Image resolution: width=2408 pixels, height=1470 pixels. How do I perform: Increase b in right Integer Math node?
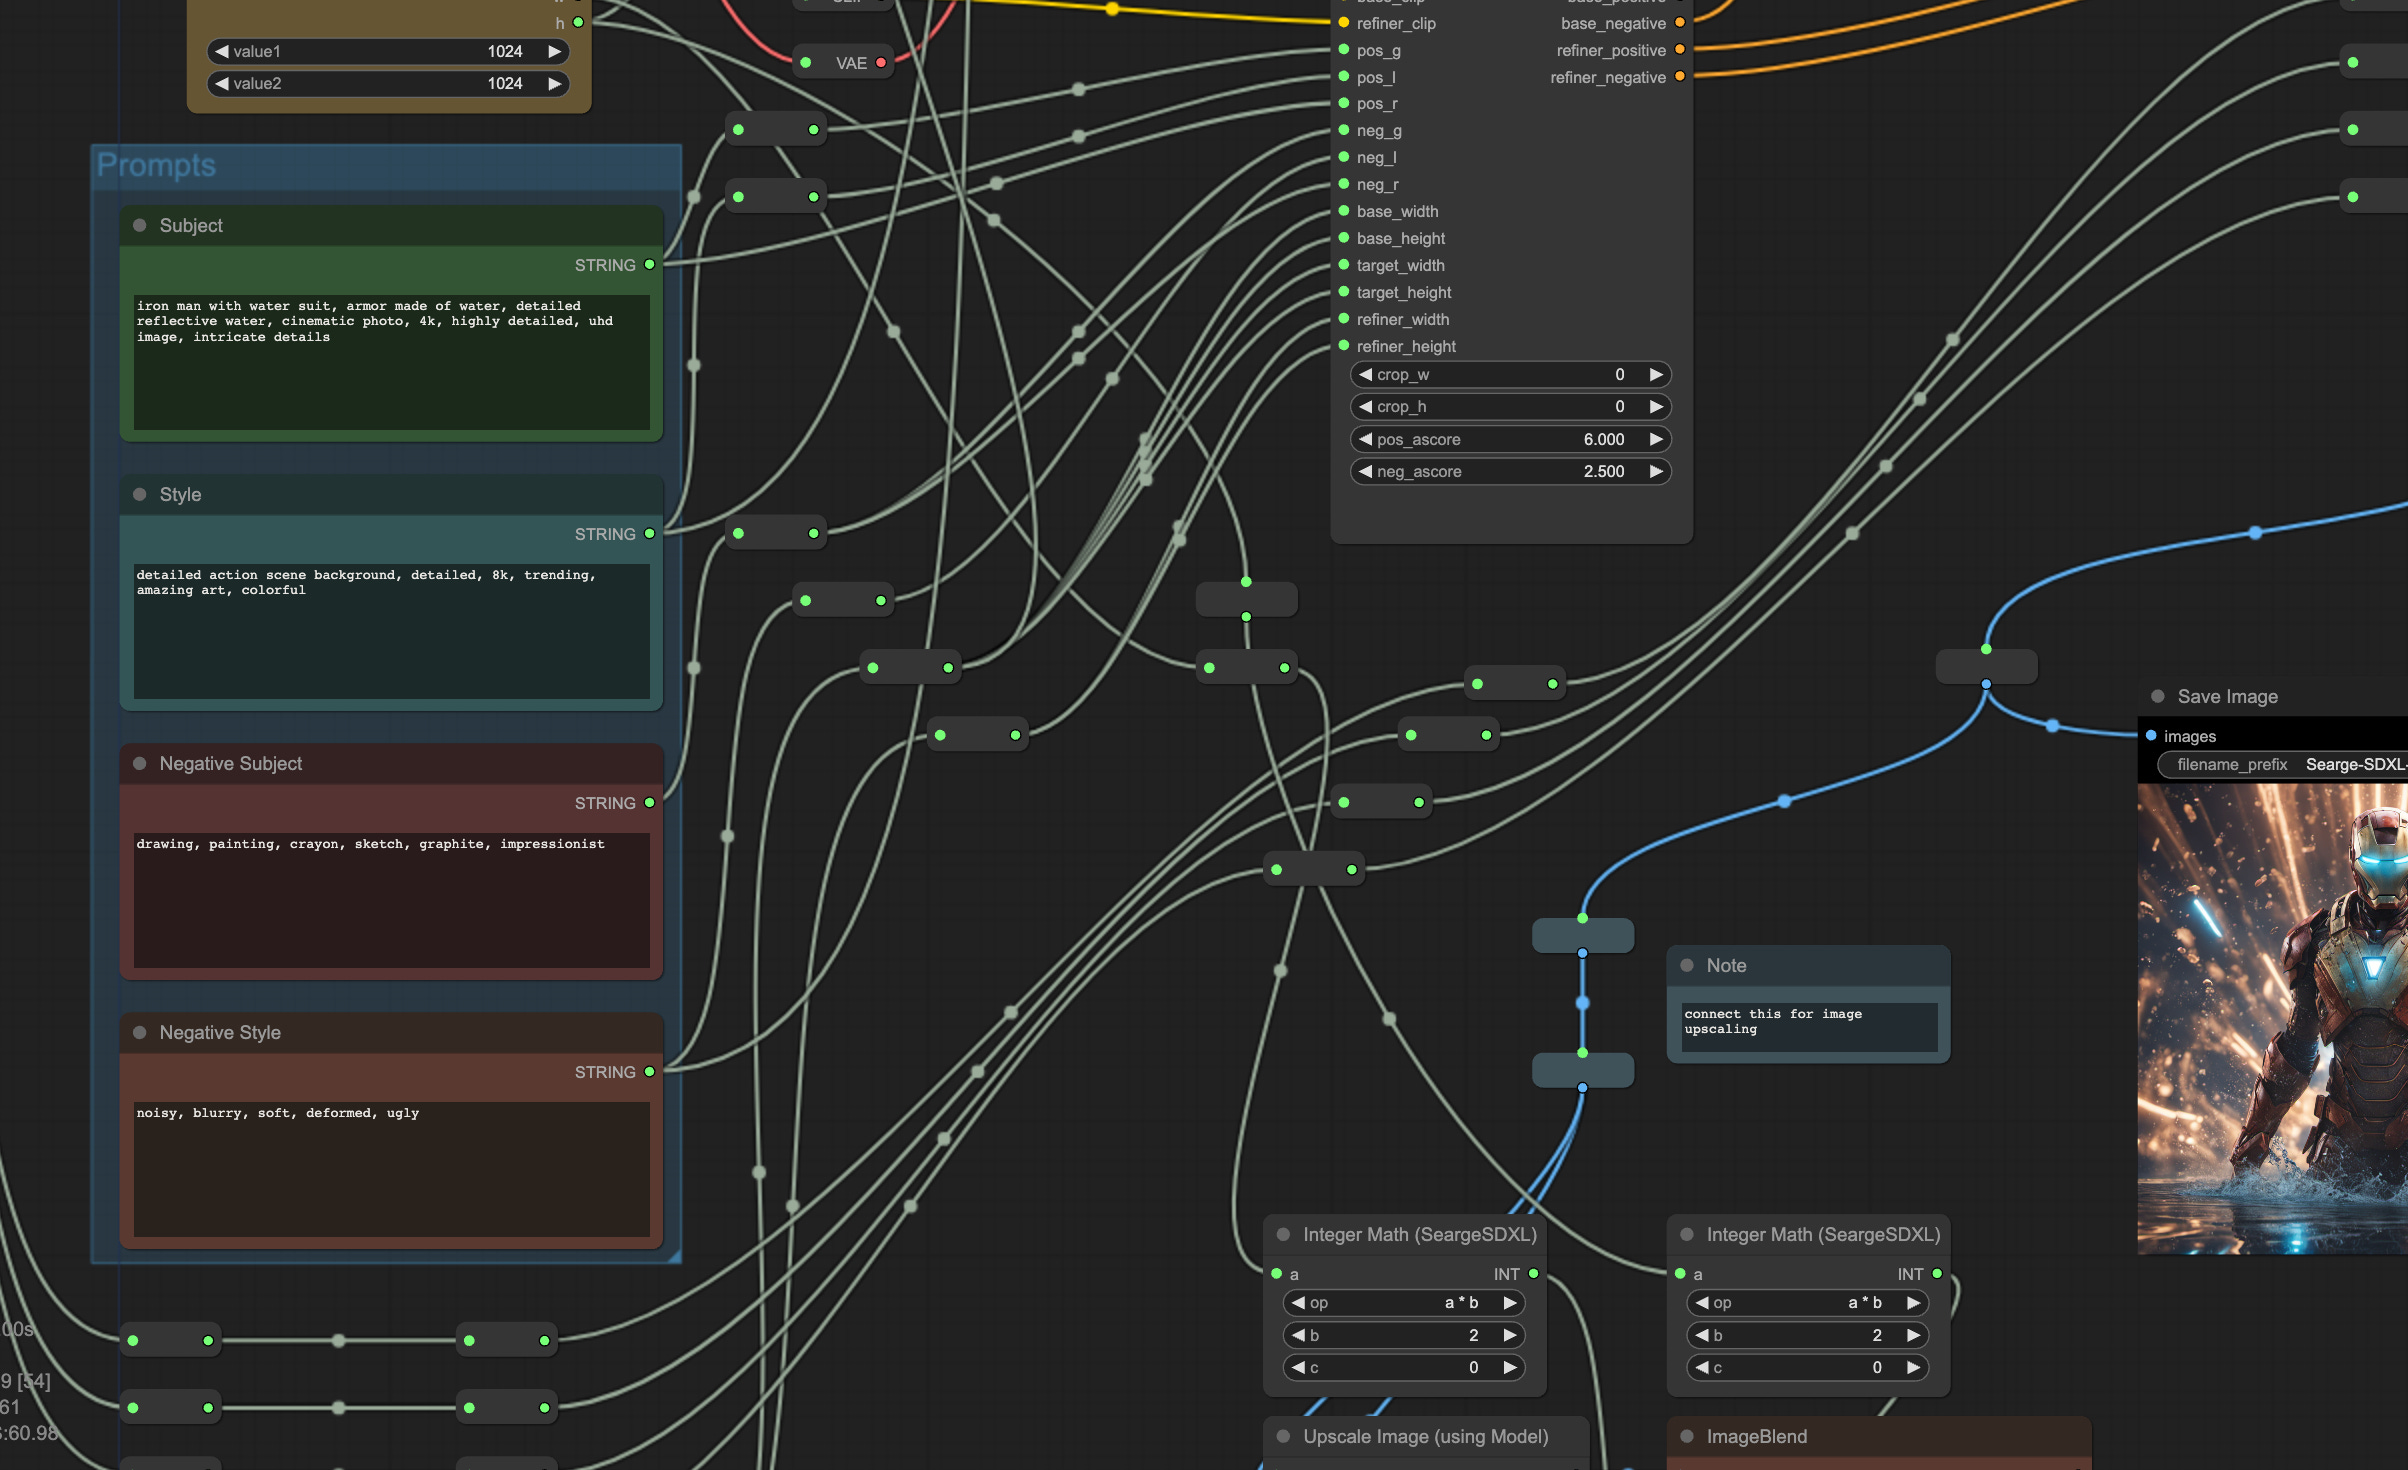1913,1335
